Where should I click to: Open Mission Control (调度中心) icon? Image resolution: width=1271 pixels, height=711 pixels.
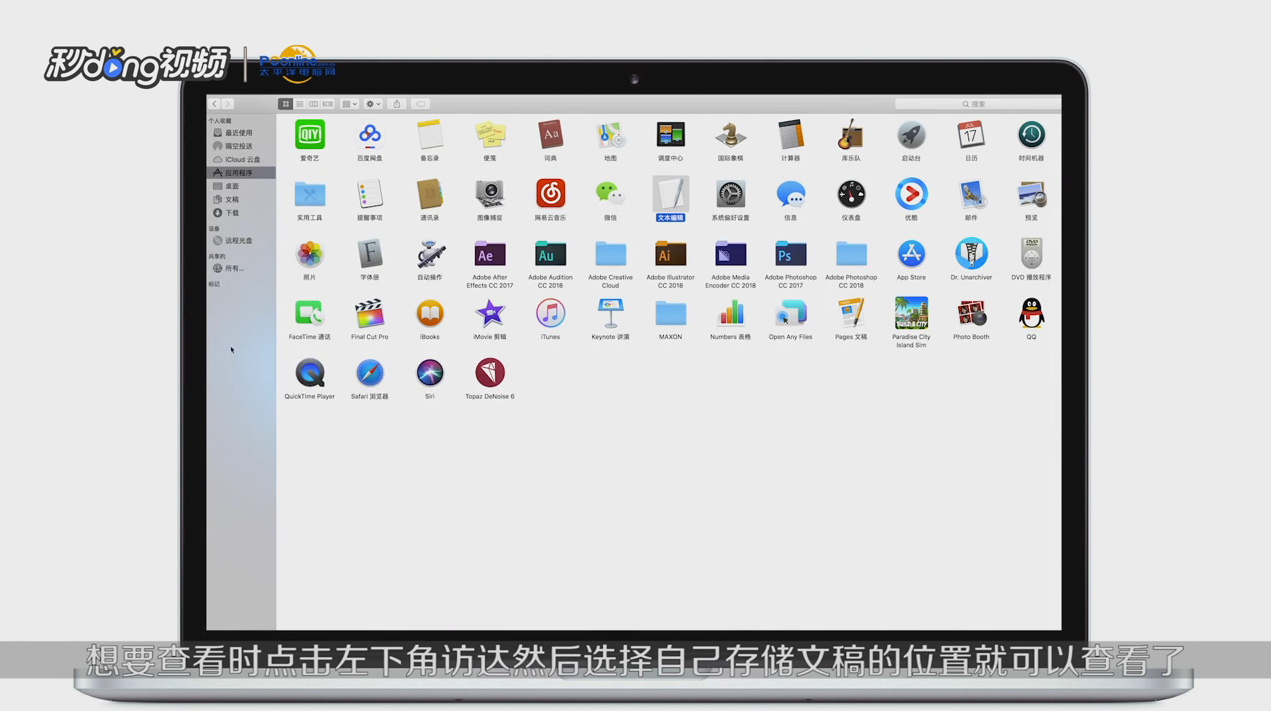tap(670, 135)
